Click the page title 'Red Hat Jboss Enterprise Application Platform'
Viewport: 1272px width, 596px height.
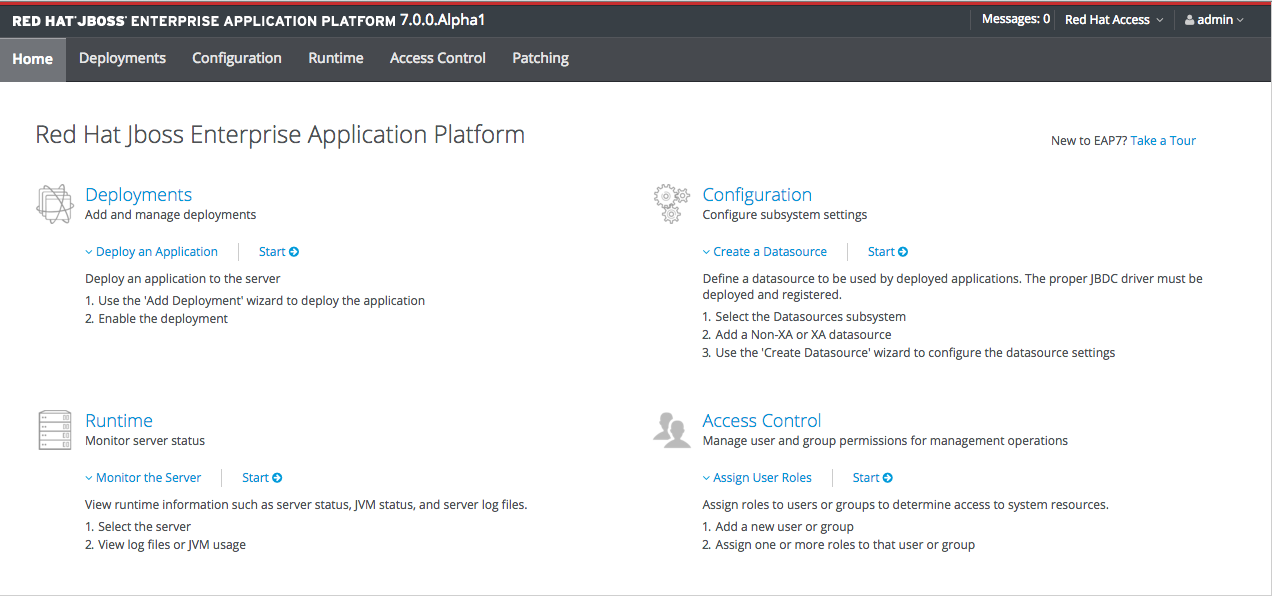[280, 135]
